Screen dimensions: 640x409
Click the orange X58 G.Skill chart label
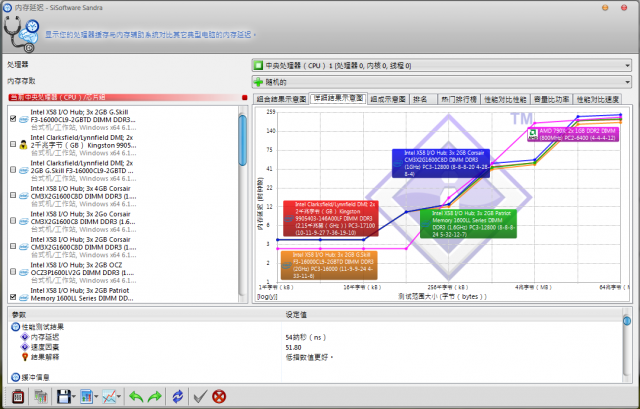(x=329, y=265)
